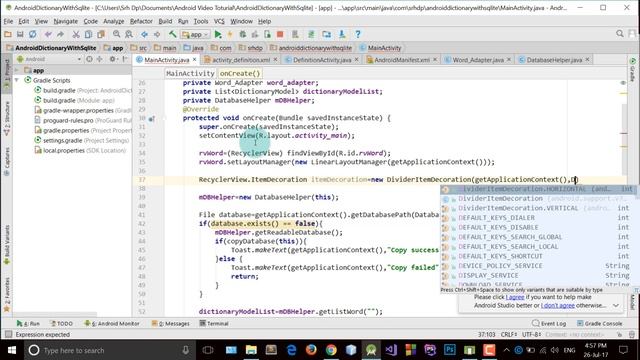The width and height of the screenshot is (640, 360).
Task: Click the Redo arrow icon
Action: 60,34
